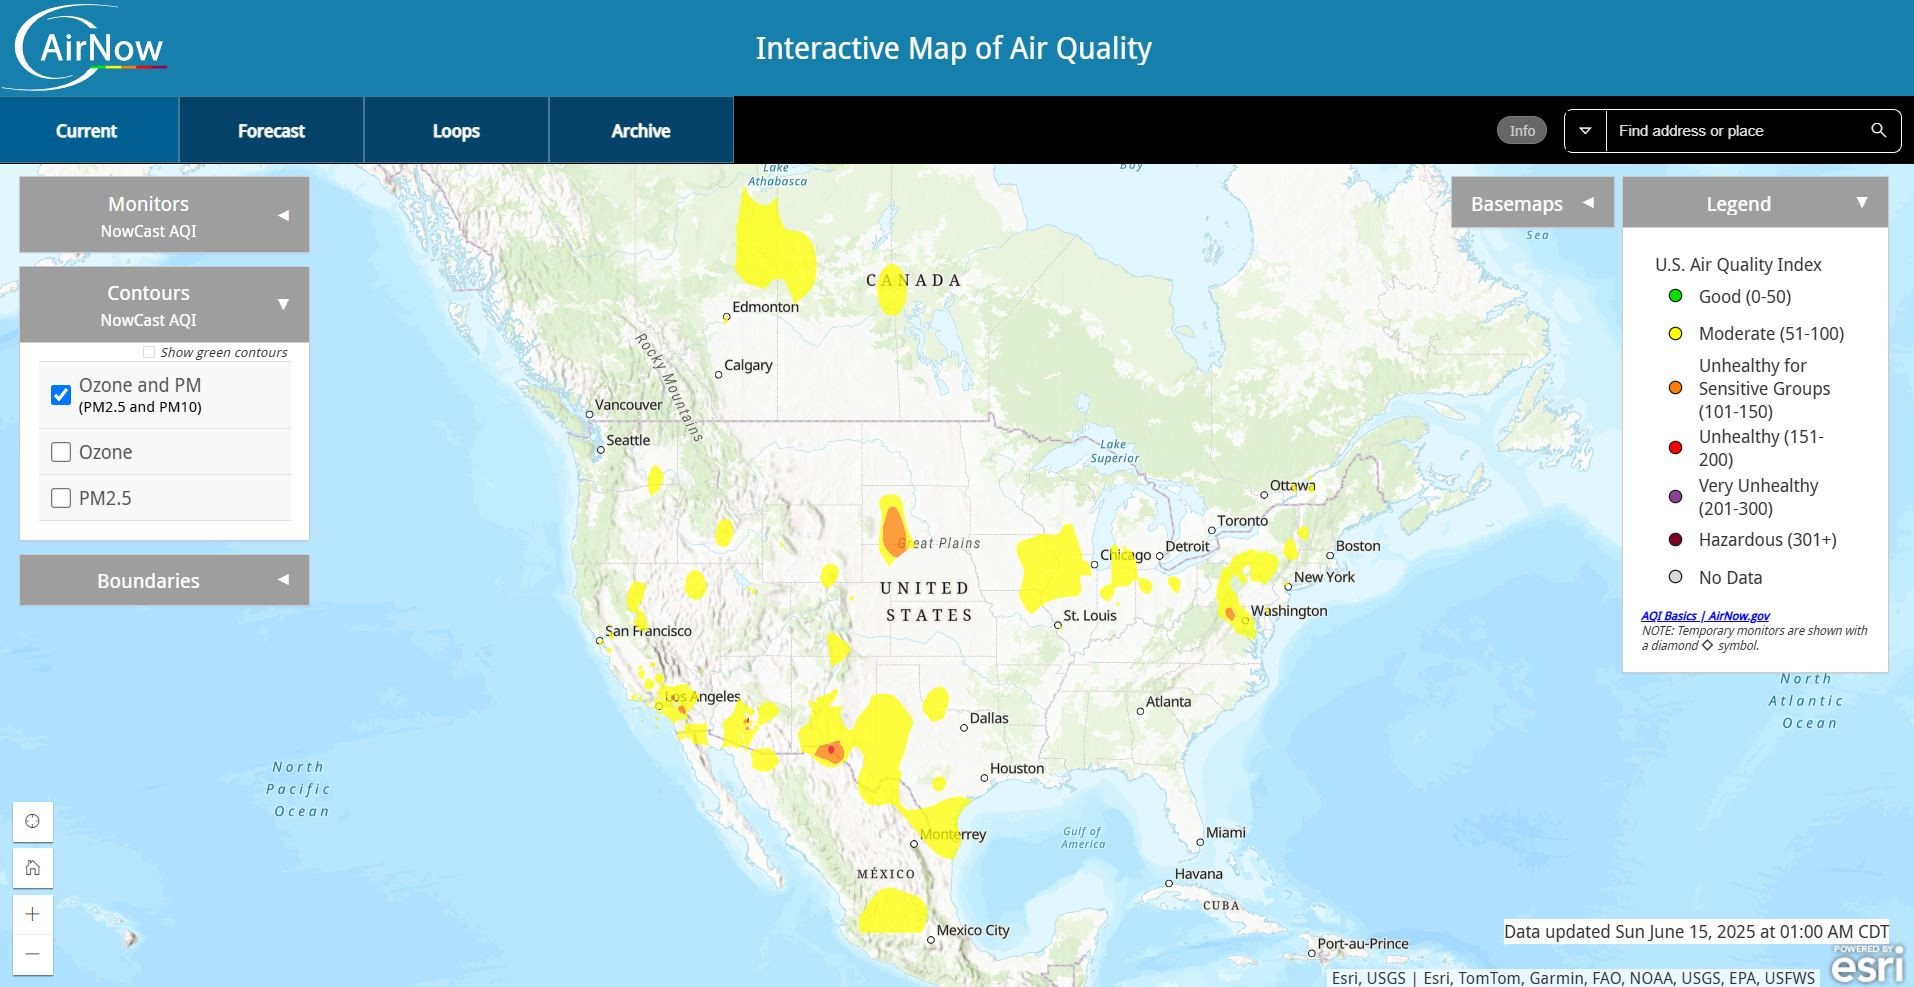Screen dimensions: 1914x987
Task: Open the Archive tab
Action: coord(641,130)
